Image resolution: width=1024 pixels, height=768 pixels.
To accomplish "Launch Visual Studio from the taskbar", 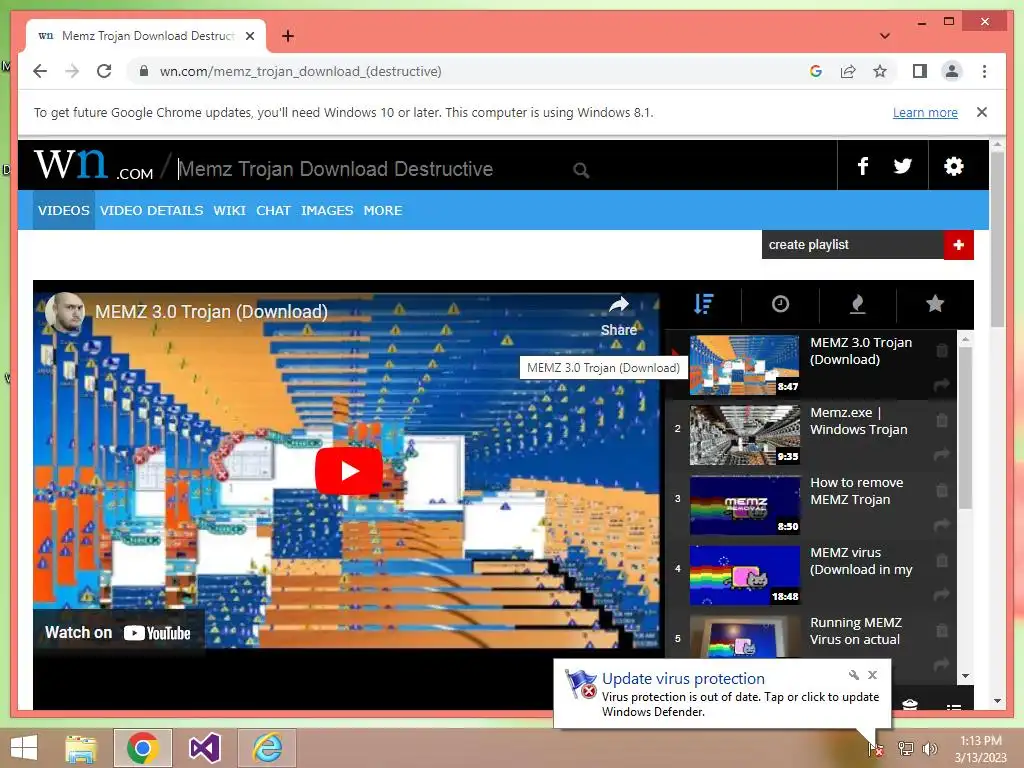I will click(x=204, y=748).
